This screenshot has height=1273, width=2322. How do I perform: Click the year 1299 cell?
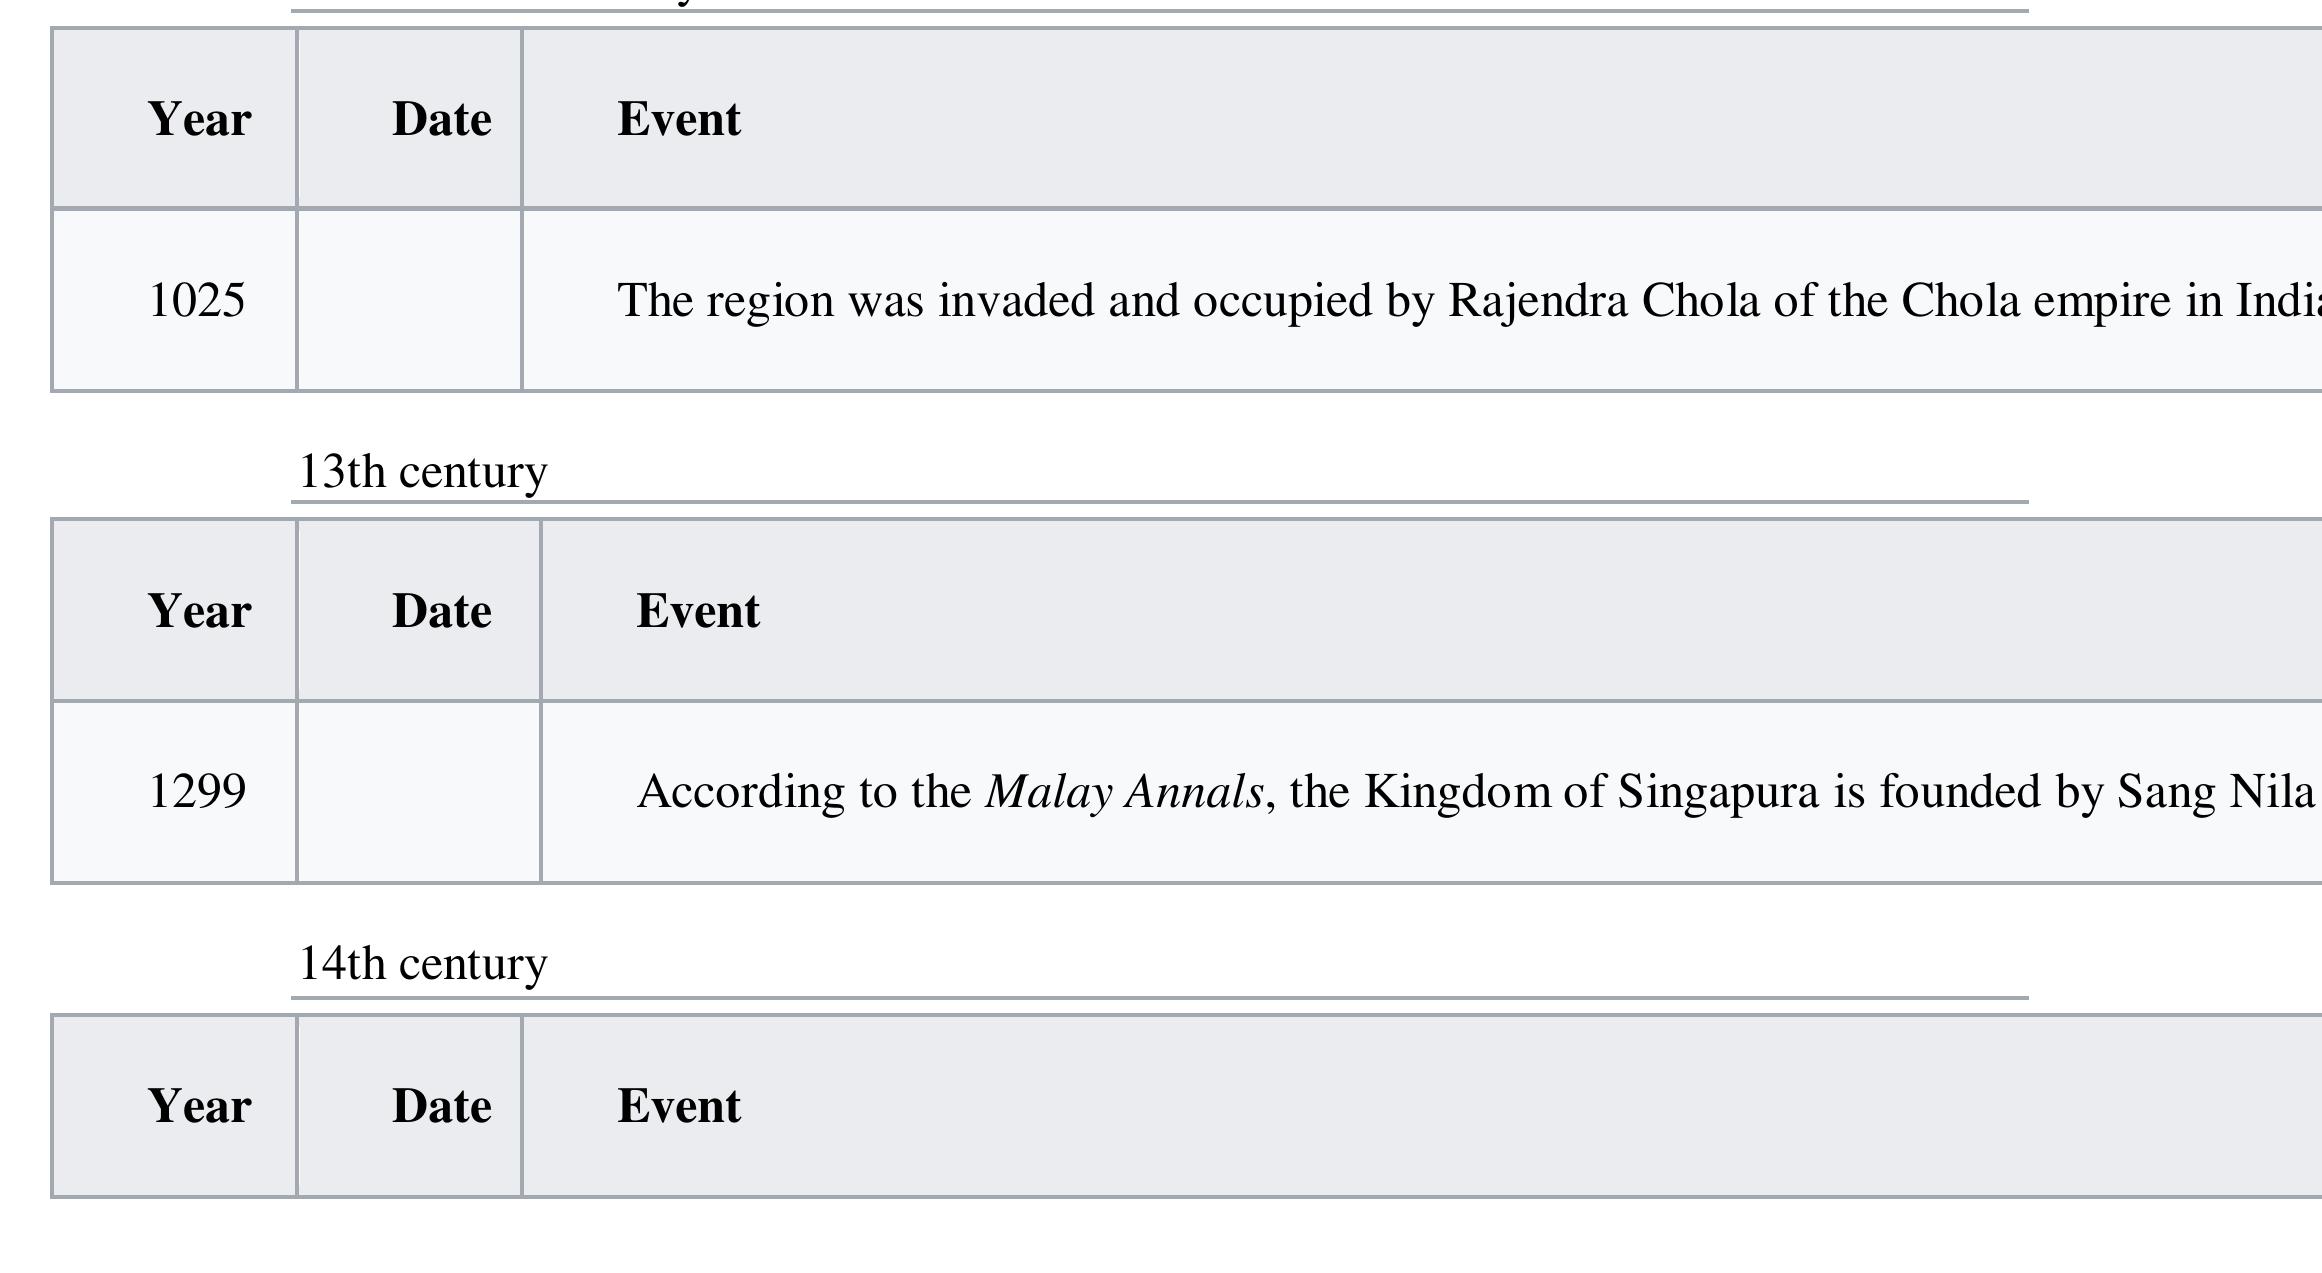click(196, 792)
